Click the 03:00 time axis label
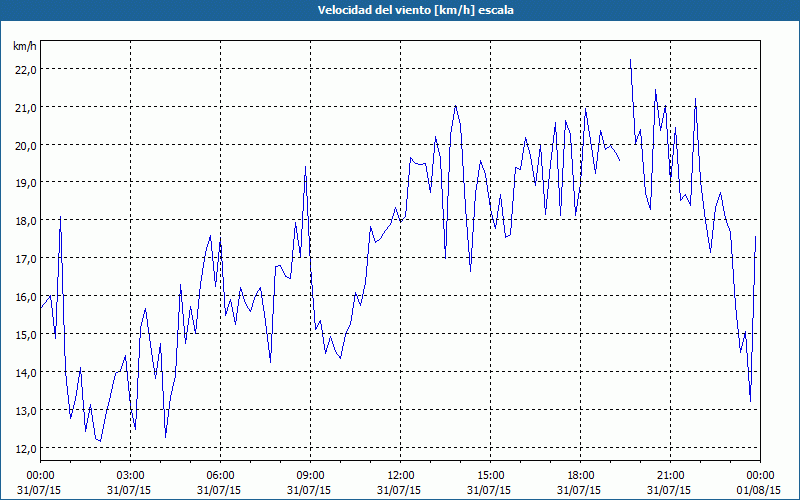This screenshot has height=500, width=800. tap(130, 476)
